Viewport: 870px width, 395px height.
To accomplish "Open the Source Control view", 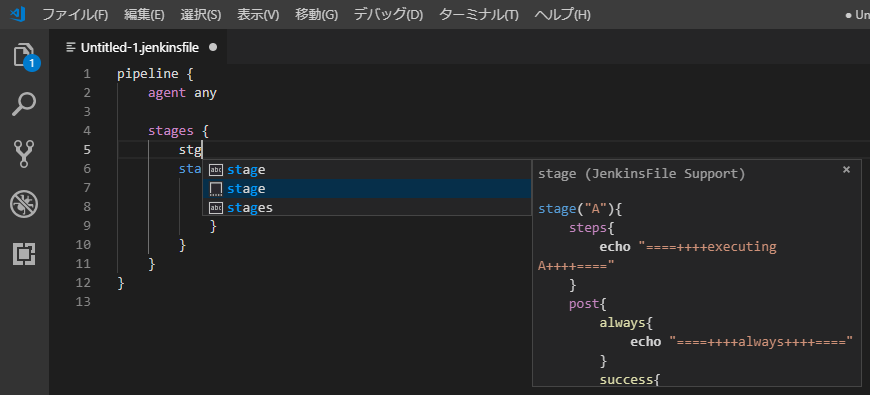I will (24, 154).
